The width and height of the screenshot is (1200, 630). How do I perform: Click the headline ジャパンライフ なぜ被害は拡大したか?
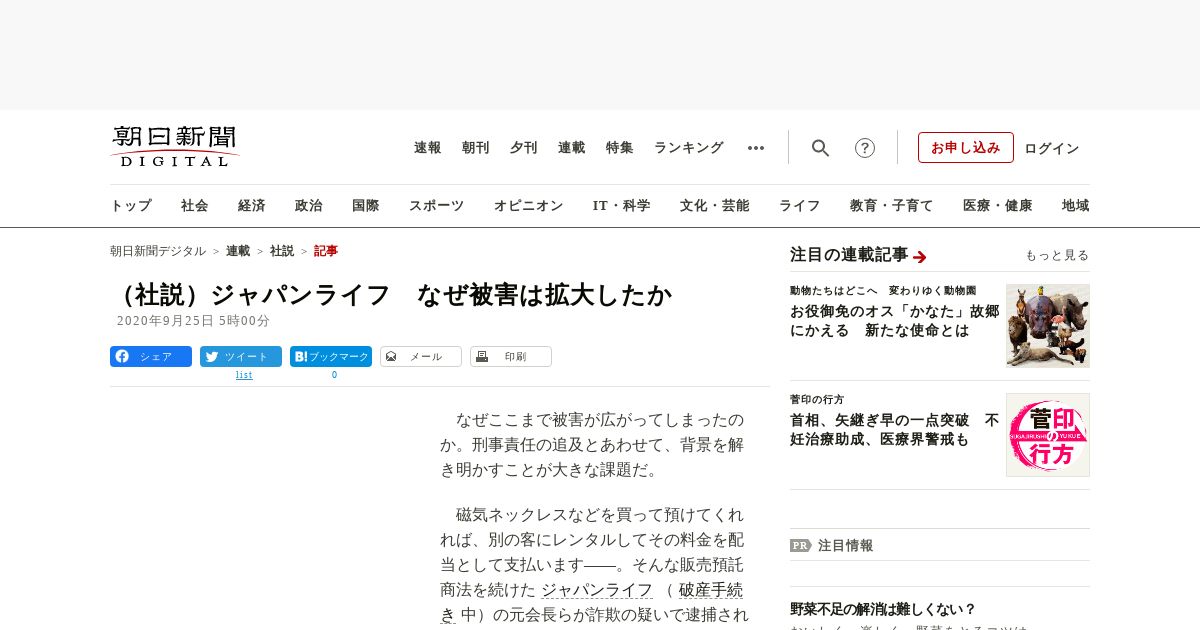click(x=392, y=295)
